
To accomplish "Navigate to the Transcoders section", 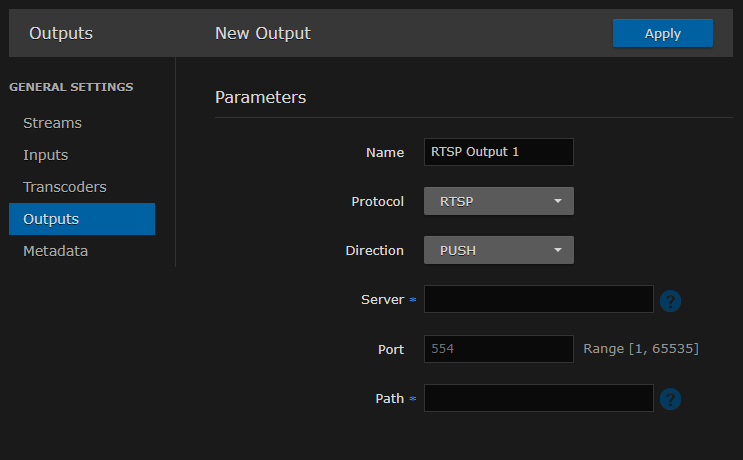I will point(64,187).
